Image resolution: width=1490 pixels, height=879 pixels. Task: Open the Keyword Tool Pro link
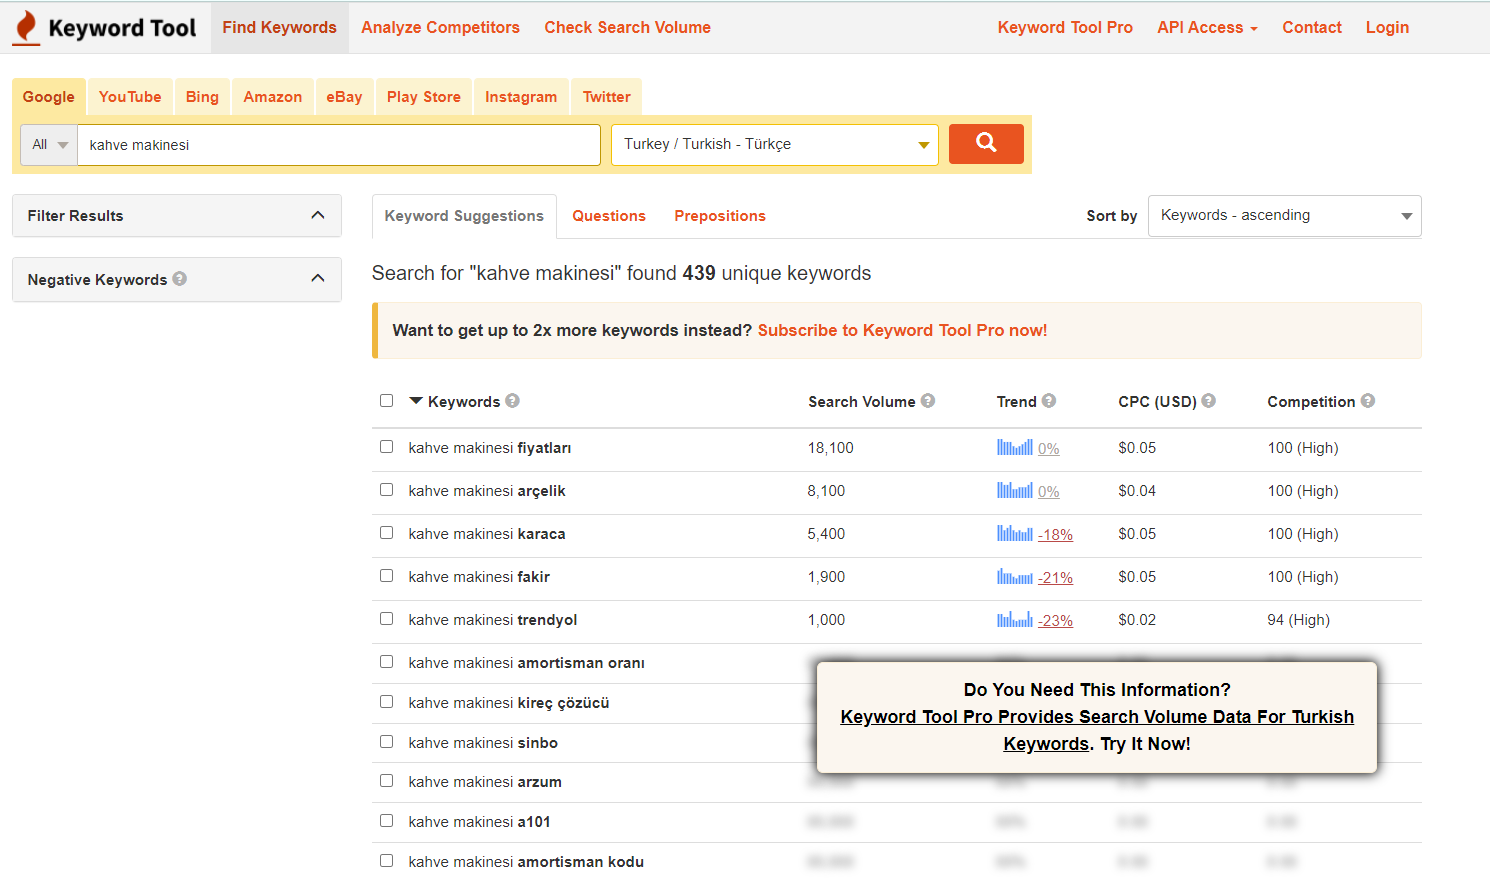coord(1065,27)
